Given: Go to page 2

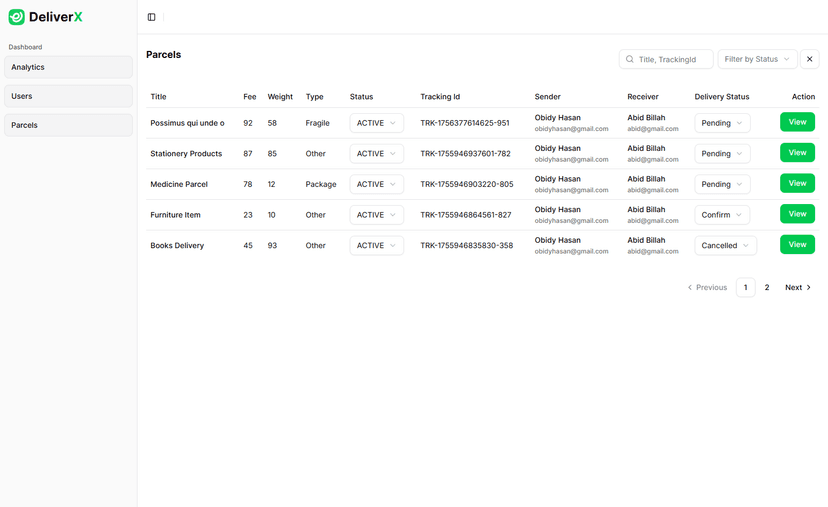Looking at the screenshot, I should coord(767,287).
